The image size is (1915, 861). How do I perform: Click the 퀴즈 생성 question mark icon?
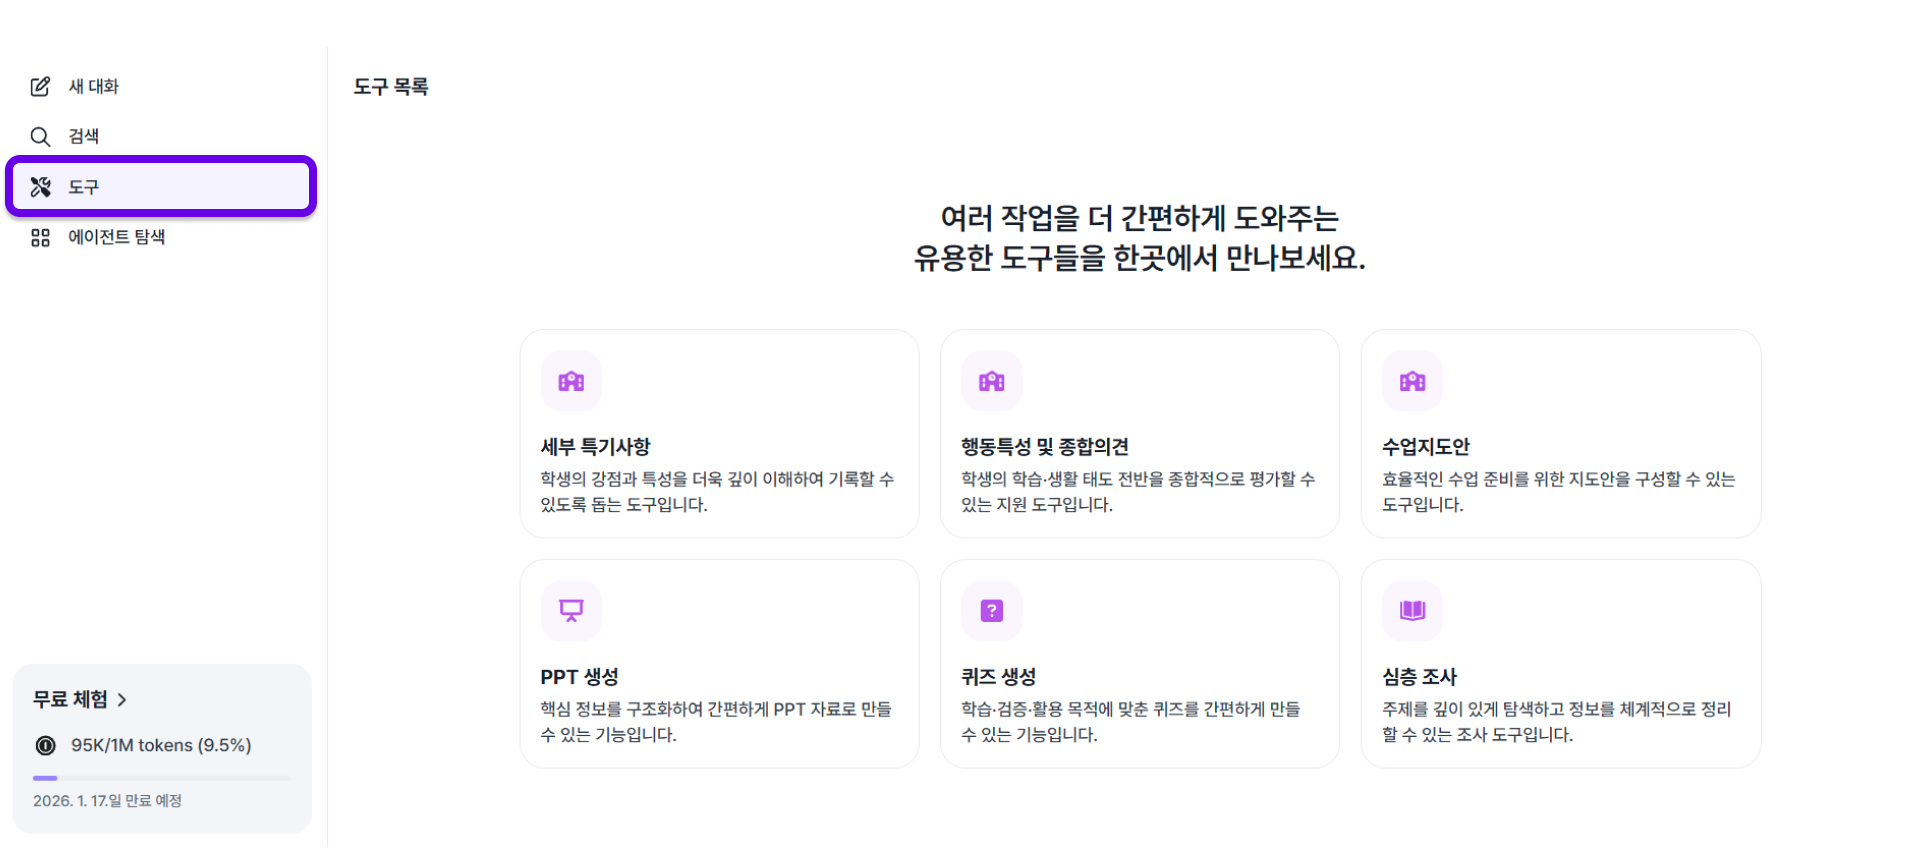[x=991, y=610]
